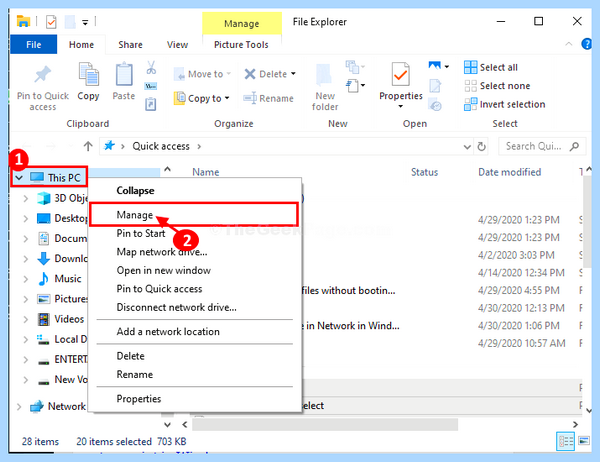This screenshot has width=600, height=462.
Task: Click the Status column header
Action: (424, 172)
